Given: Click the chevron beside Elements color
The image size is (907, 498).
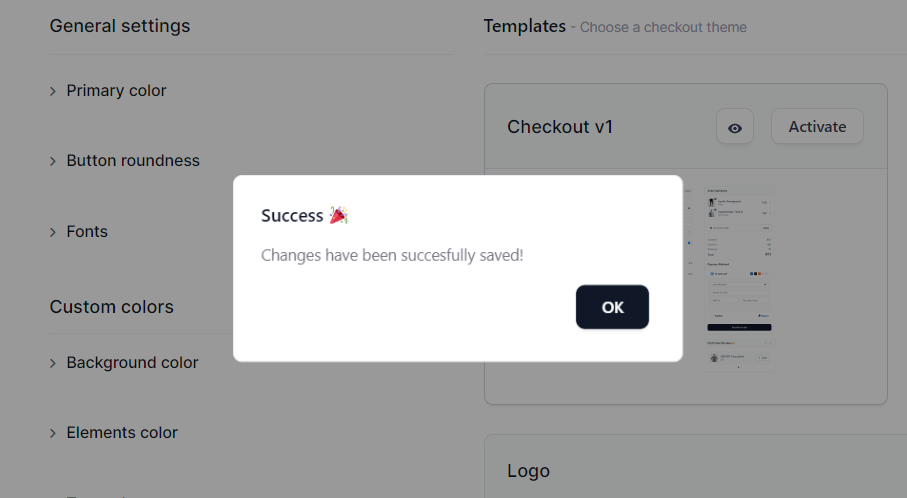Looking at the screenshot, I should pyautogui.click(x=53, y=433).
